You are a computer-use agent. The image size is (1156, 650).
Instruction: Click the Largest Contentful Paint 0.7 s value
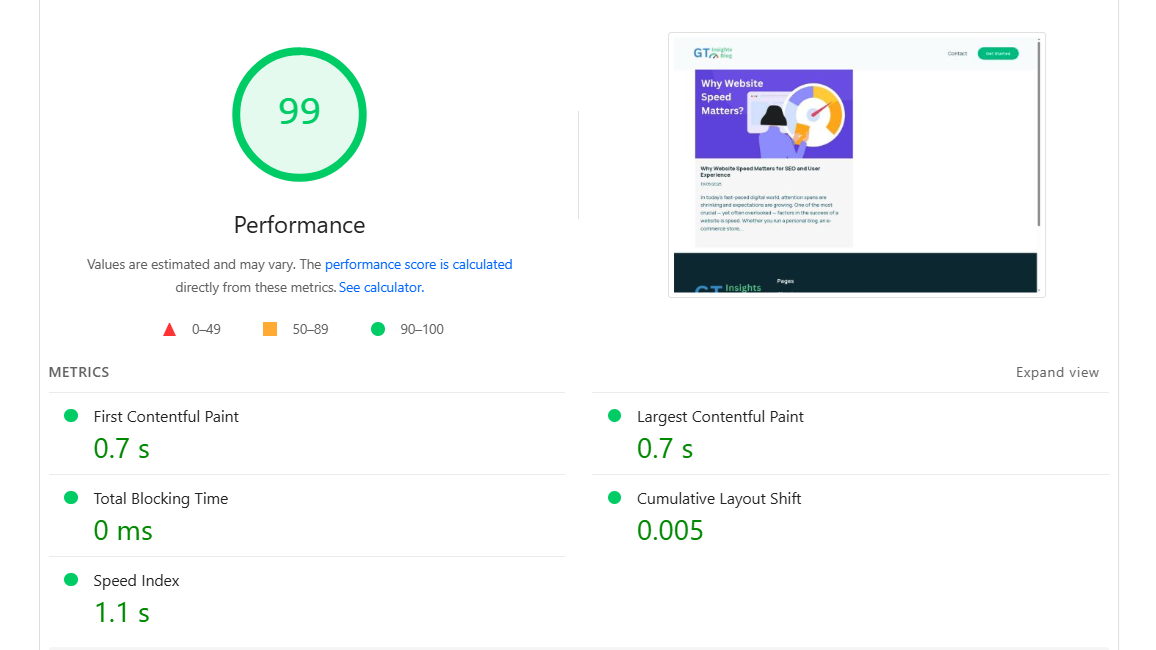click(665, 449)
